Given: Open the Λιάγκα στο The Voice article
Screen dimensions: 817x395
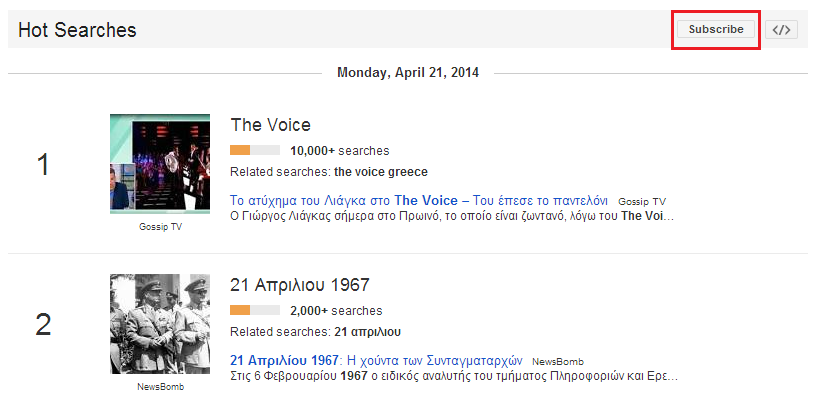Looking at the screenshot, I should (x=419, y=201).
